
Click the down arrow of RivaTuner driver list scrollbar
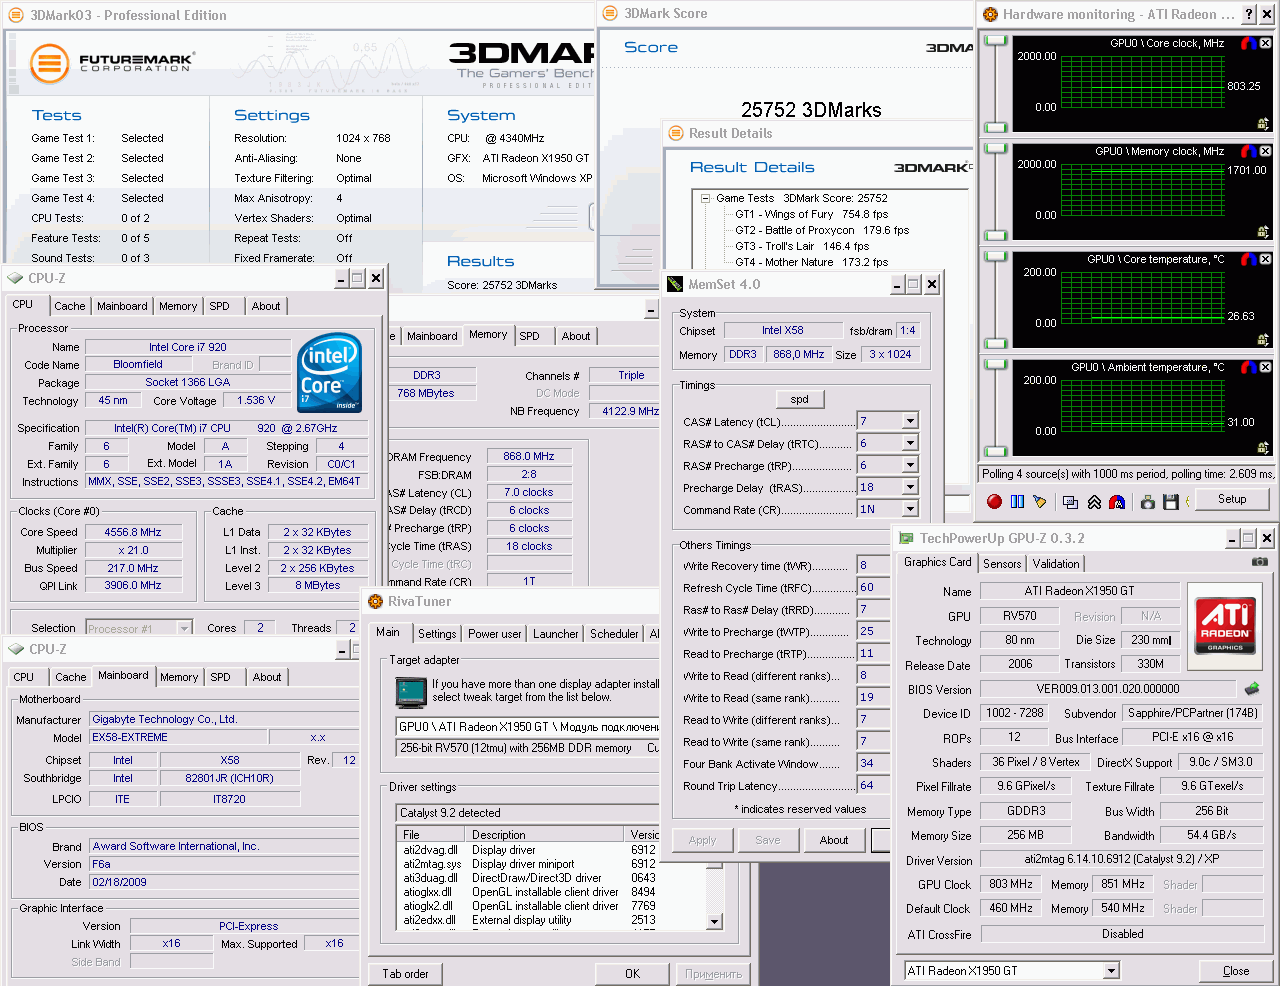click(x=714, y=921)
